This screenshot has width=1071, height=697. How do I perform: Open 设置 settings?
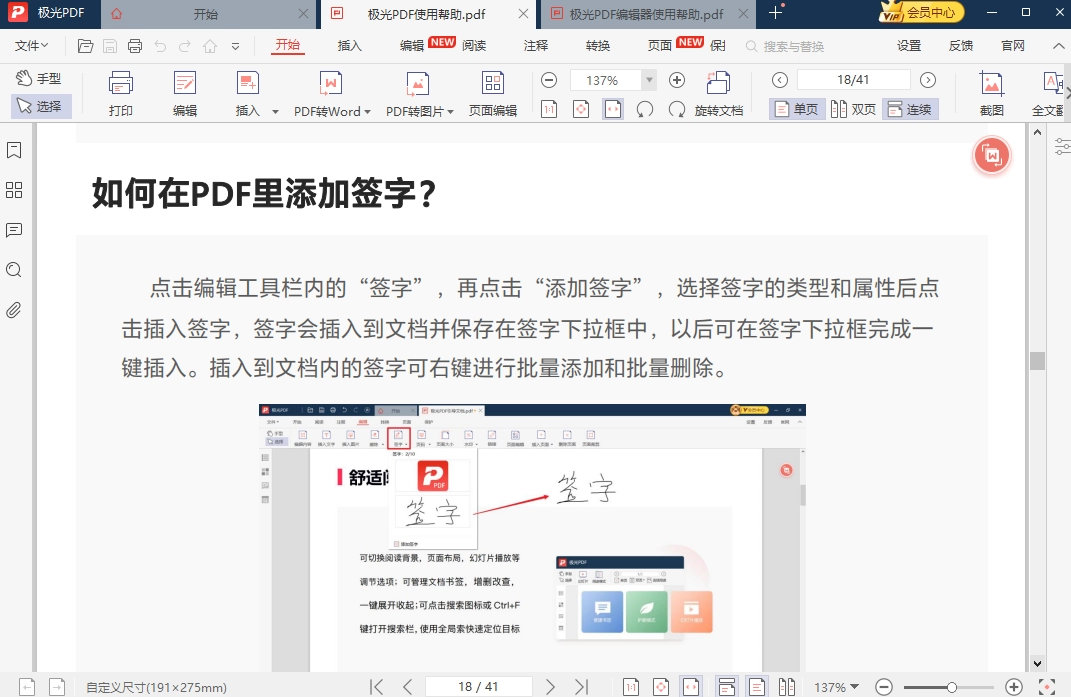pyautogui.click(x=908, y=46)
